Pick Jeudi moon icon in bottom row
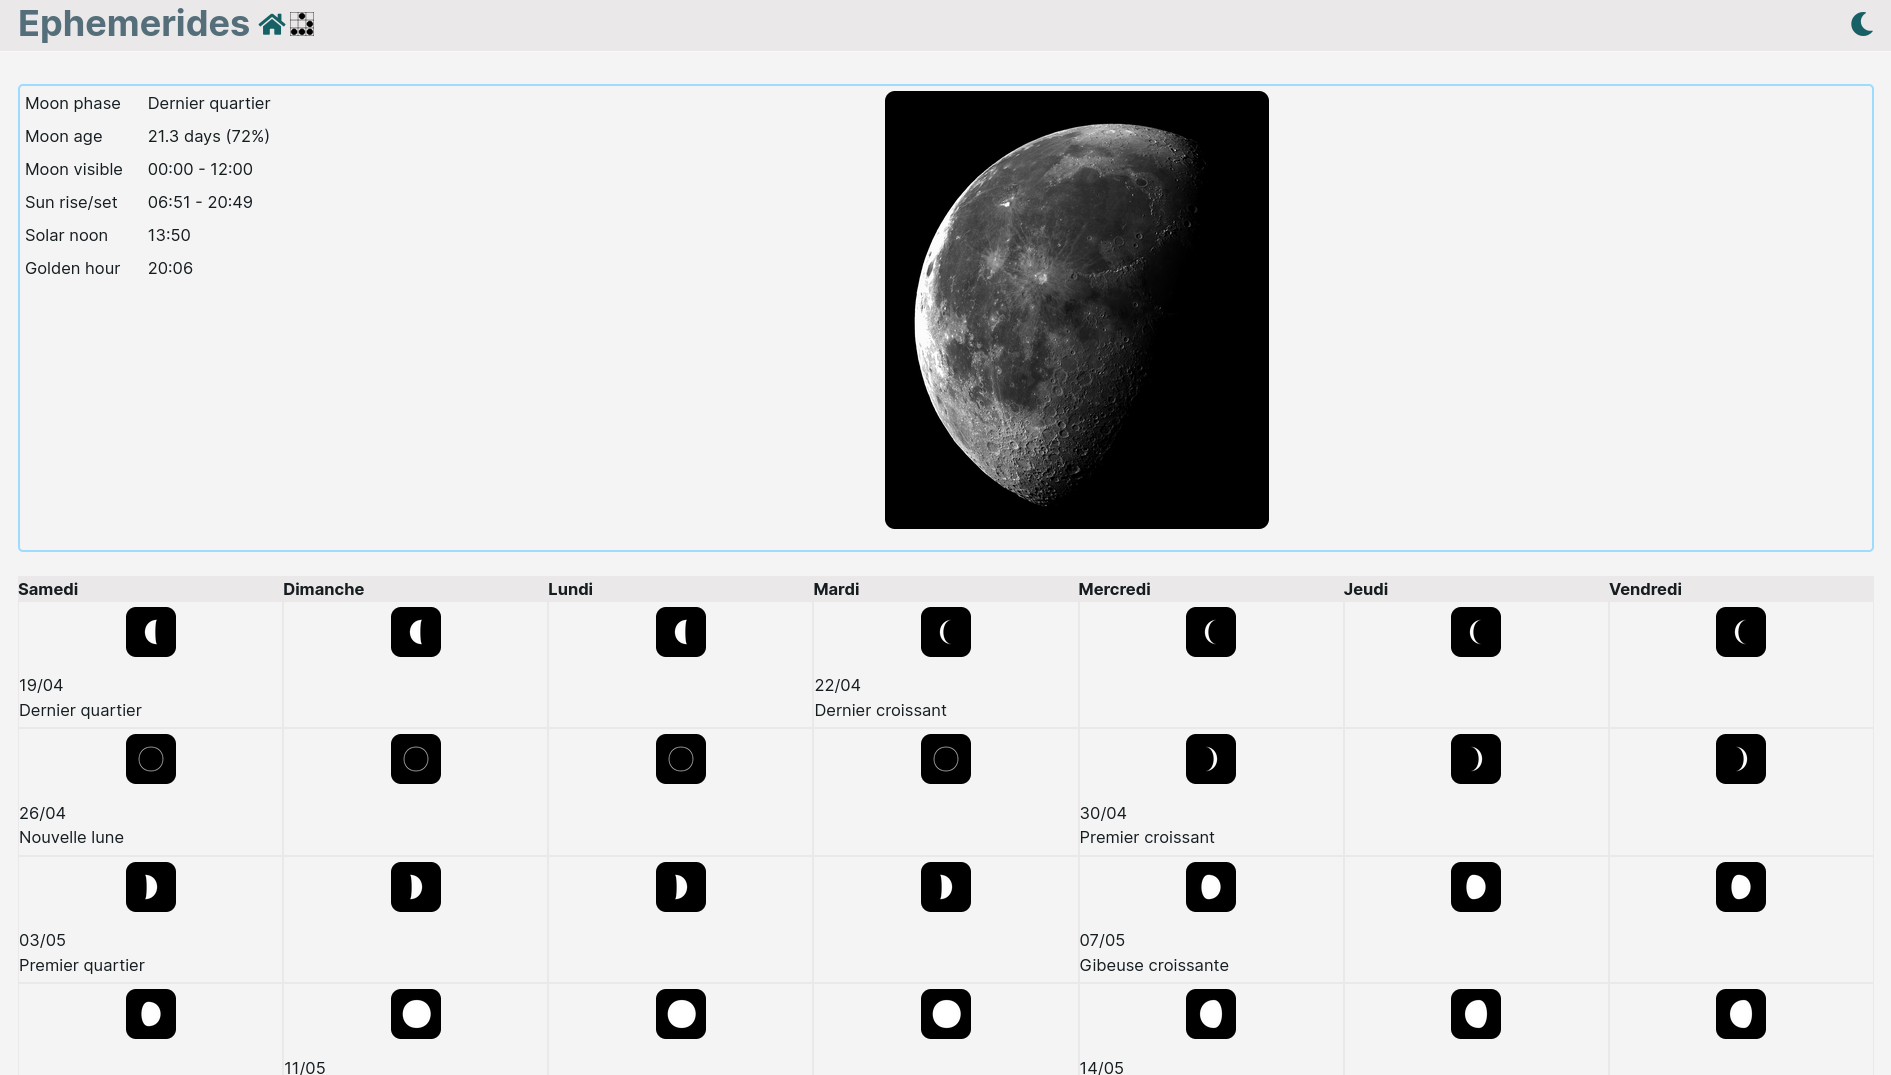This screenshot has height=1075, width=1891. tap(1476, 1014)
